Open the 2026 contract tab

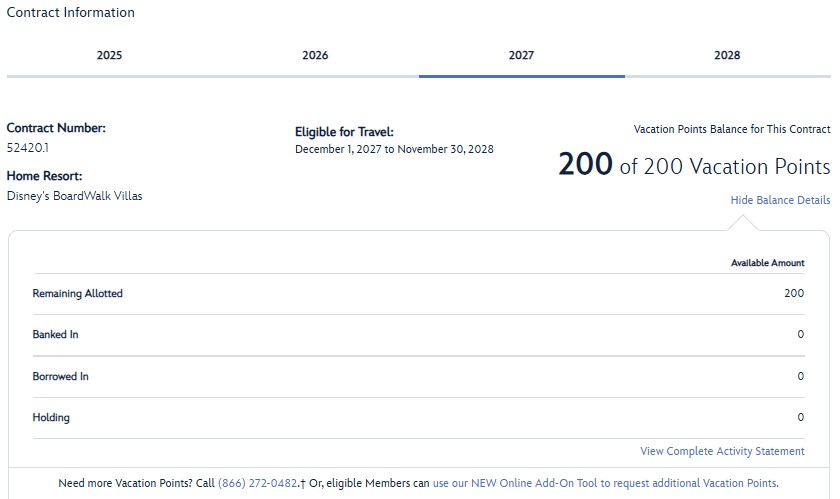point(315,55)
